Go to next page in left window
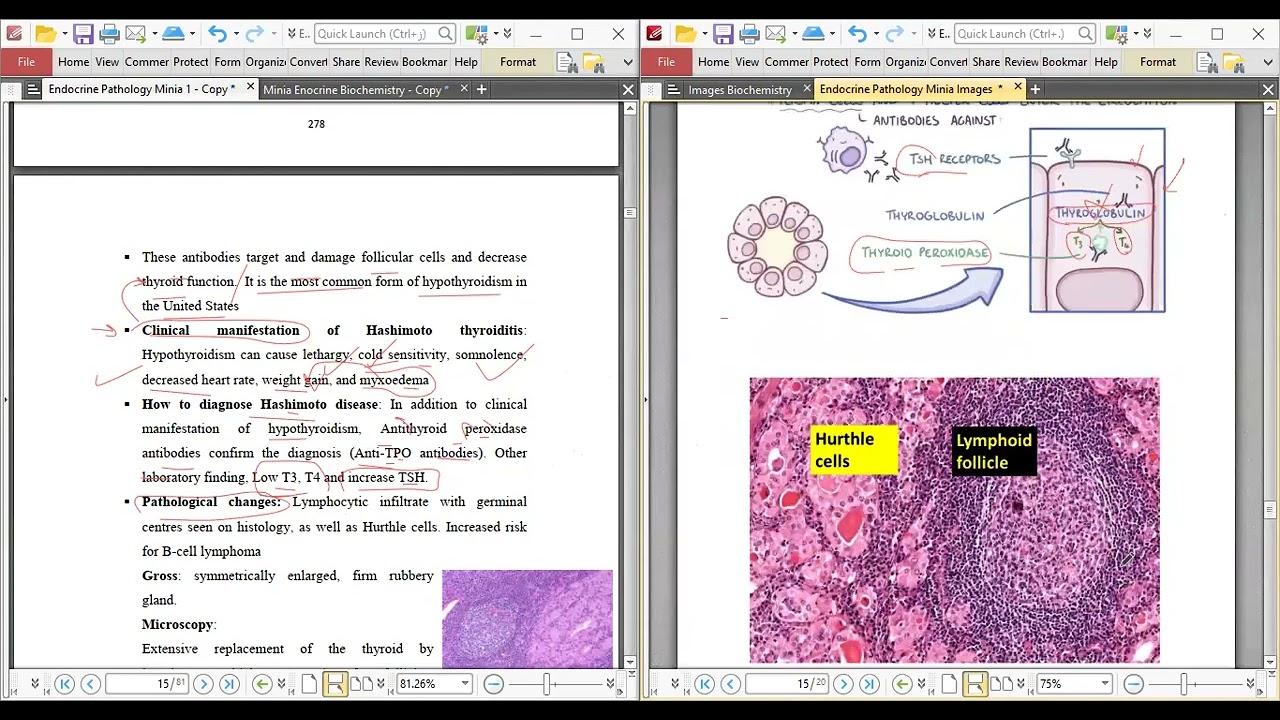Screen dimensions: 1280x720 [203, 684]
